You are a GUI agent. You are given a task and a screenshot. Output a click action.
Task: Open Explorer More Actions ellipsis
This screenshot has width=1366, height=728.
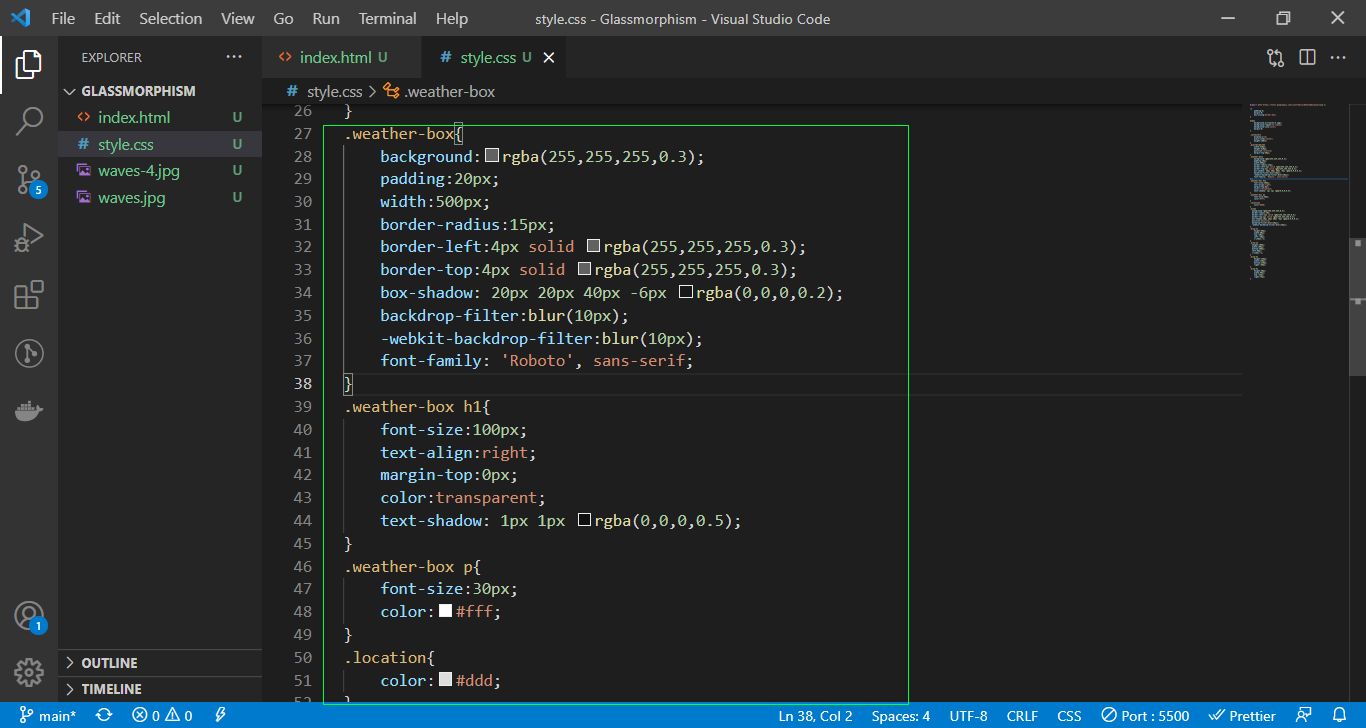tap(234, 57)
